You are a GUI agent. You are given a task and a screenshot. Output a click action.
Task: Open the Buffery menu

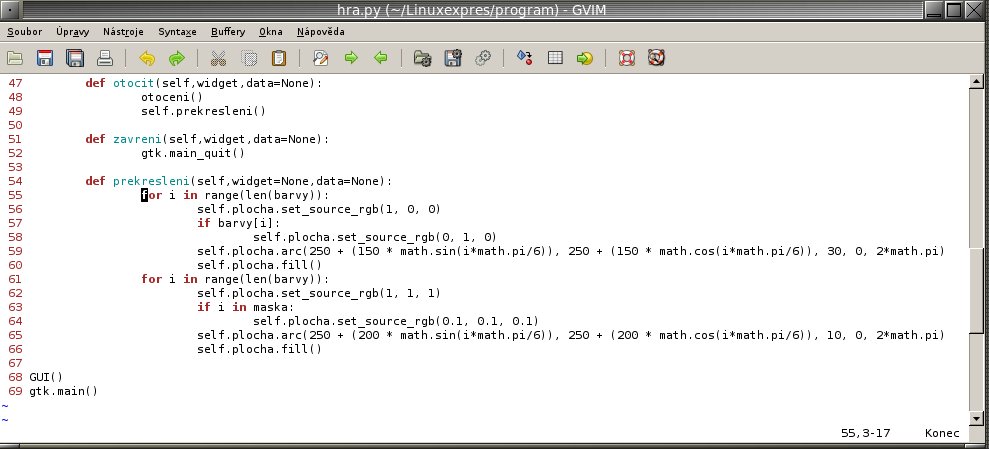228,32
